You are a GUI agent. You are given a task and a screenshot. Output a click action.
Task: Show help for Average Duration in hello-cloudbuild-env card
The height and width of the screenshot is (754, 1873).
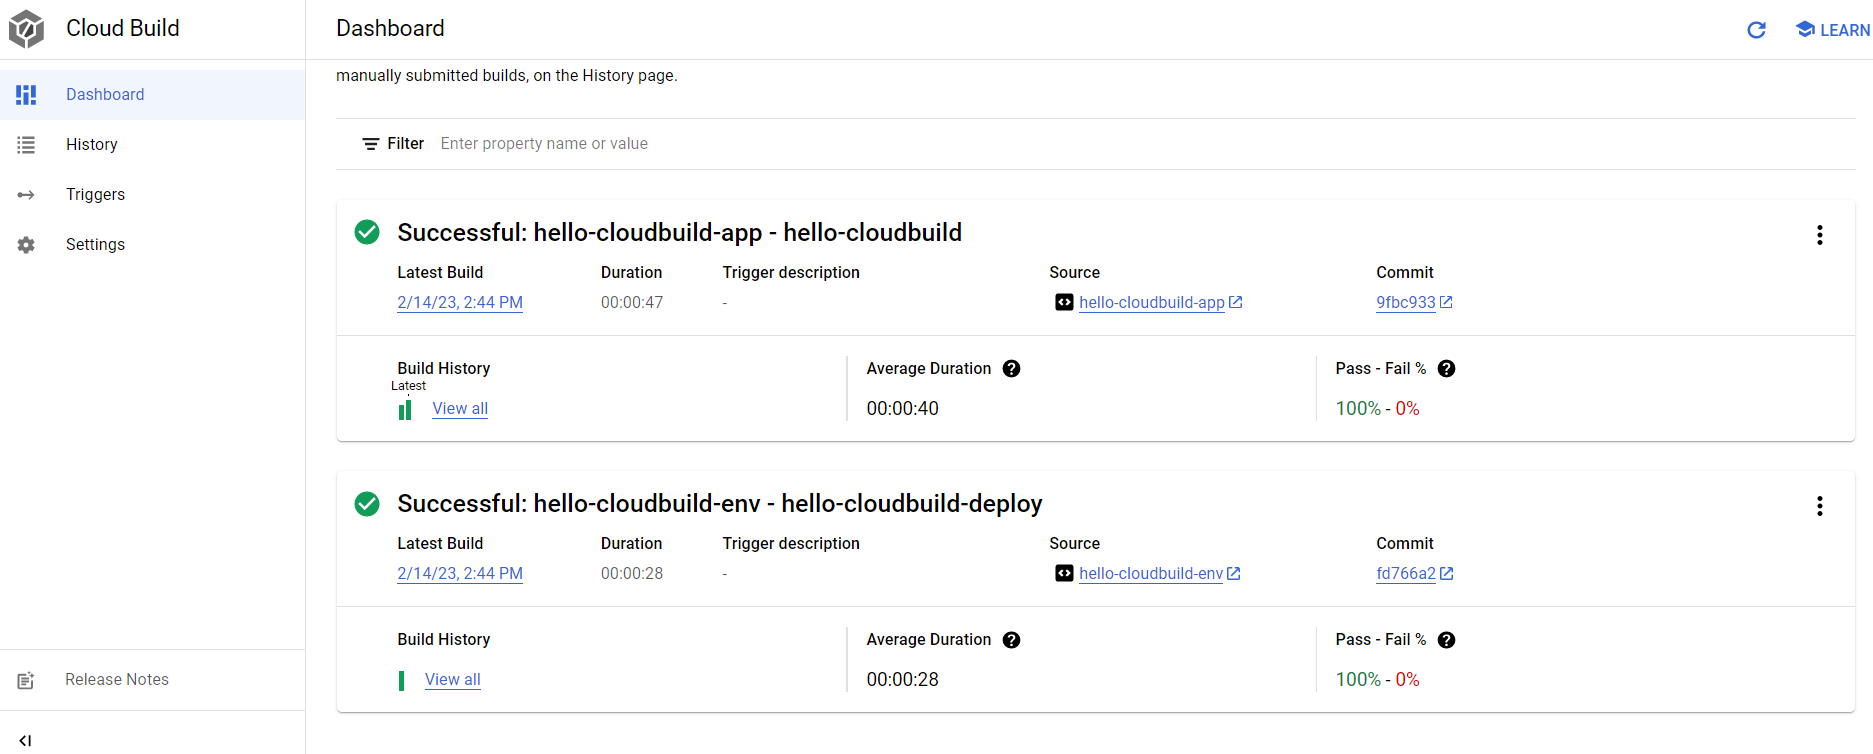tap(1011, 640)
